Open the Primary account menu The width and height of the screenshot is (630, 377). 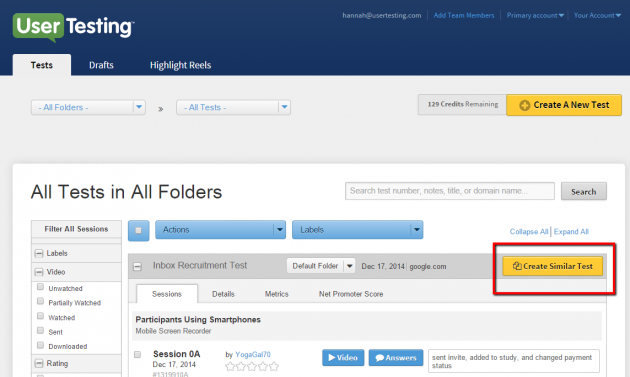(535, 15)
